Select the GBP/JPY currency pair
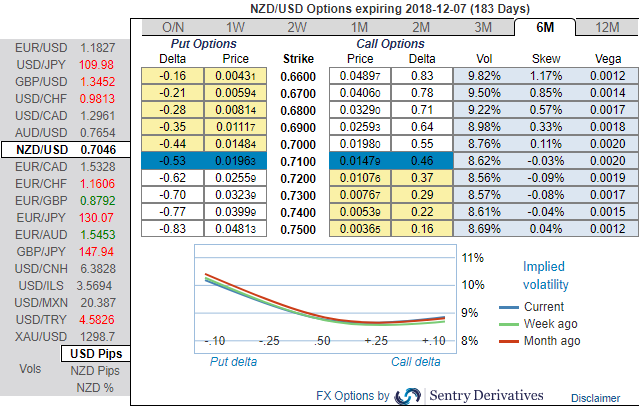The height and width of the screenshot is (406, 639). click(65, 252)
